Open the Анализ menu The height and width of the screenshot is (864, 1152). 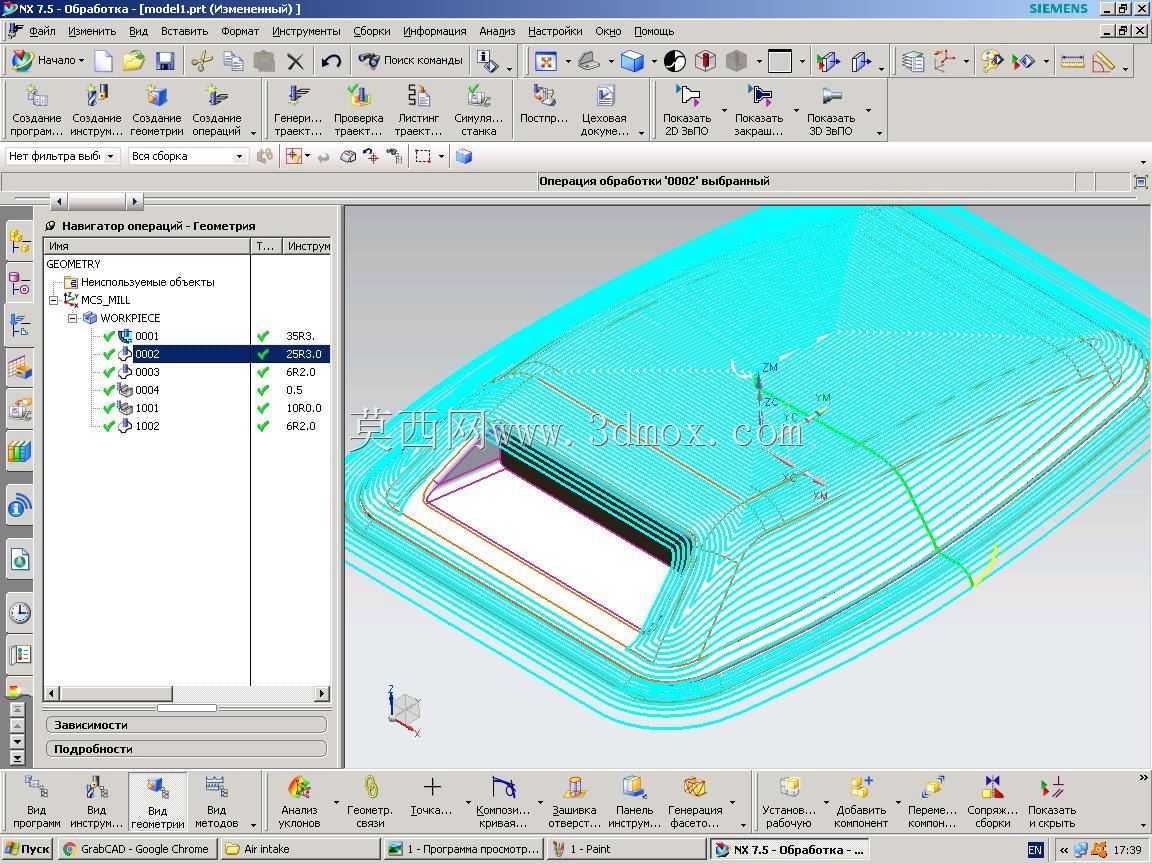coord(497,31)
